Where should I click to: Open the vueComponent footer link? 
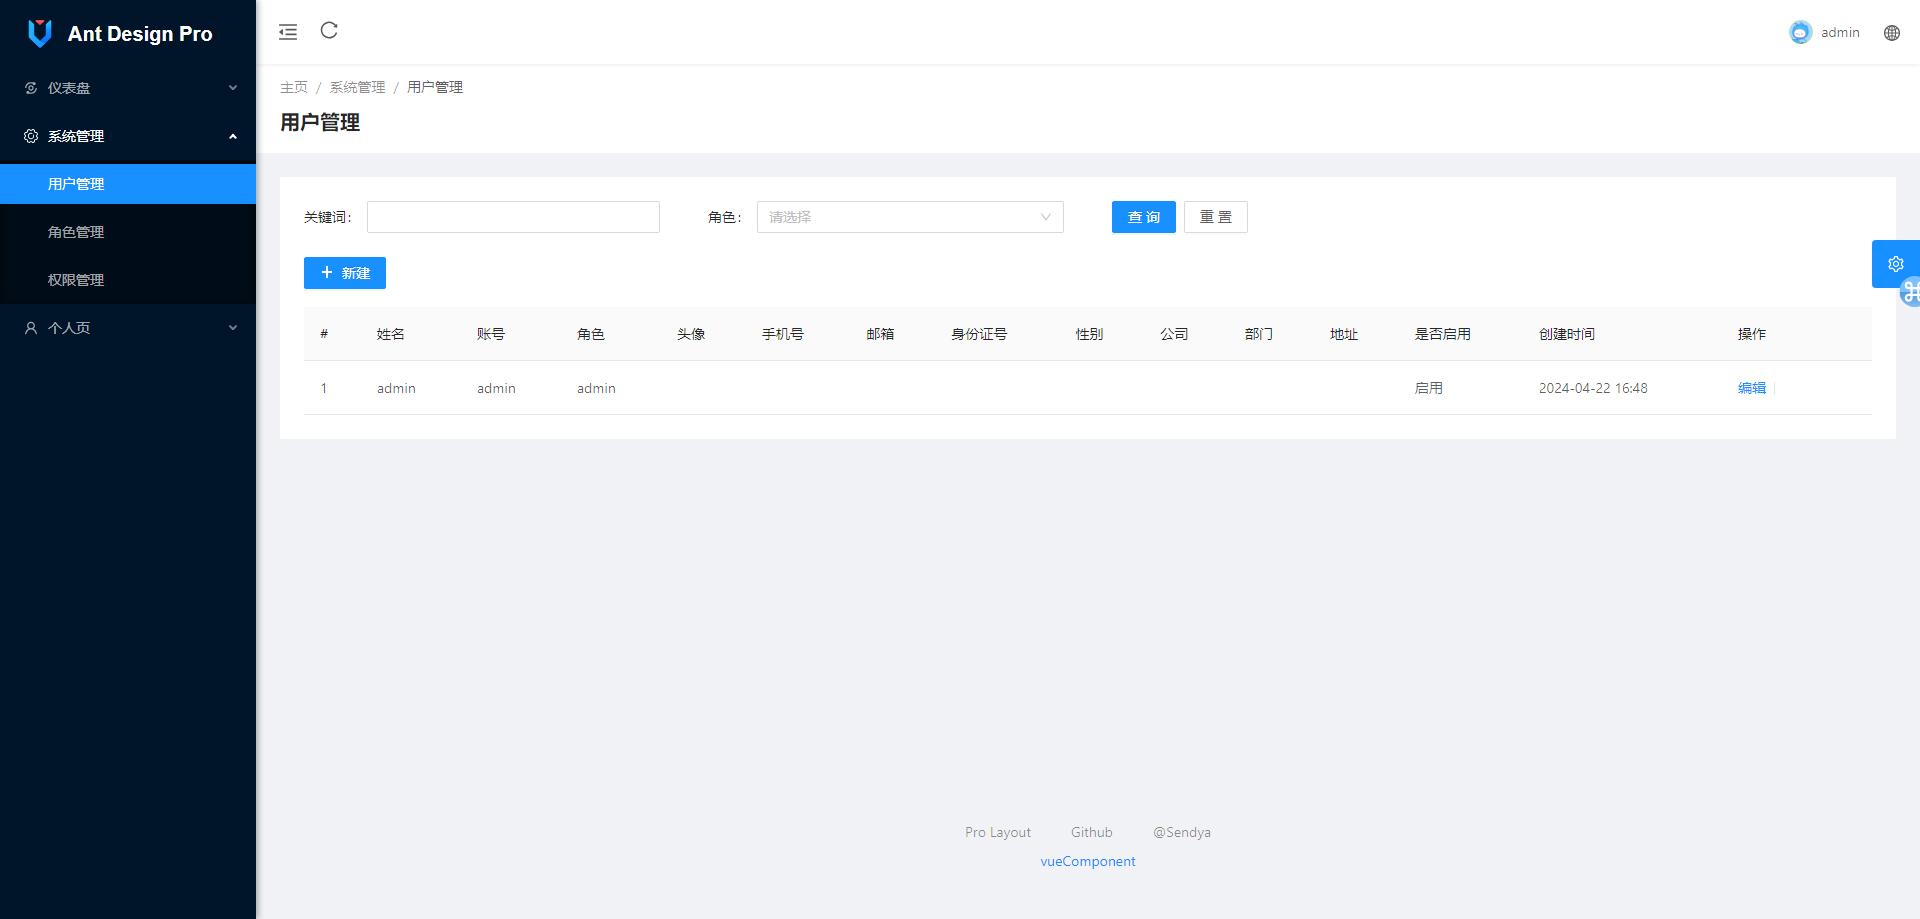[x=1088, y=861]
